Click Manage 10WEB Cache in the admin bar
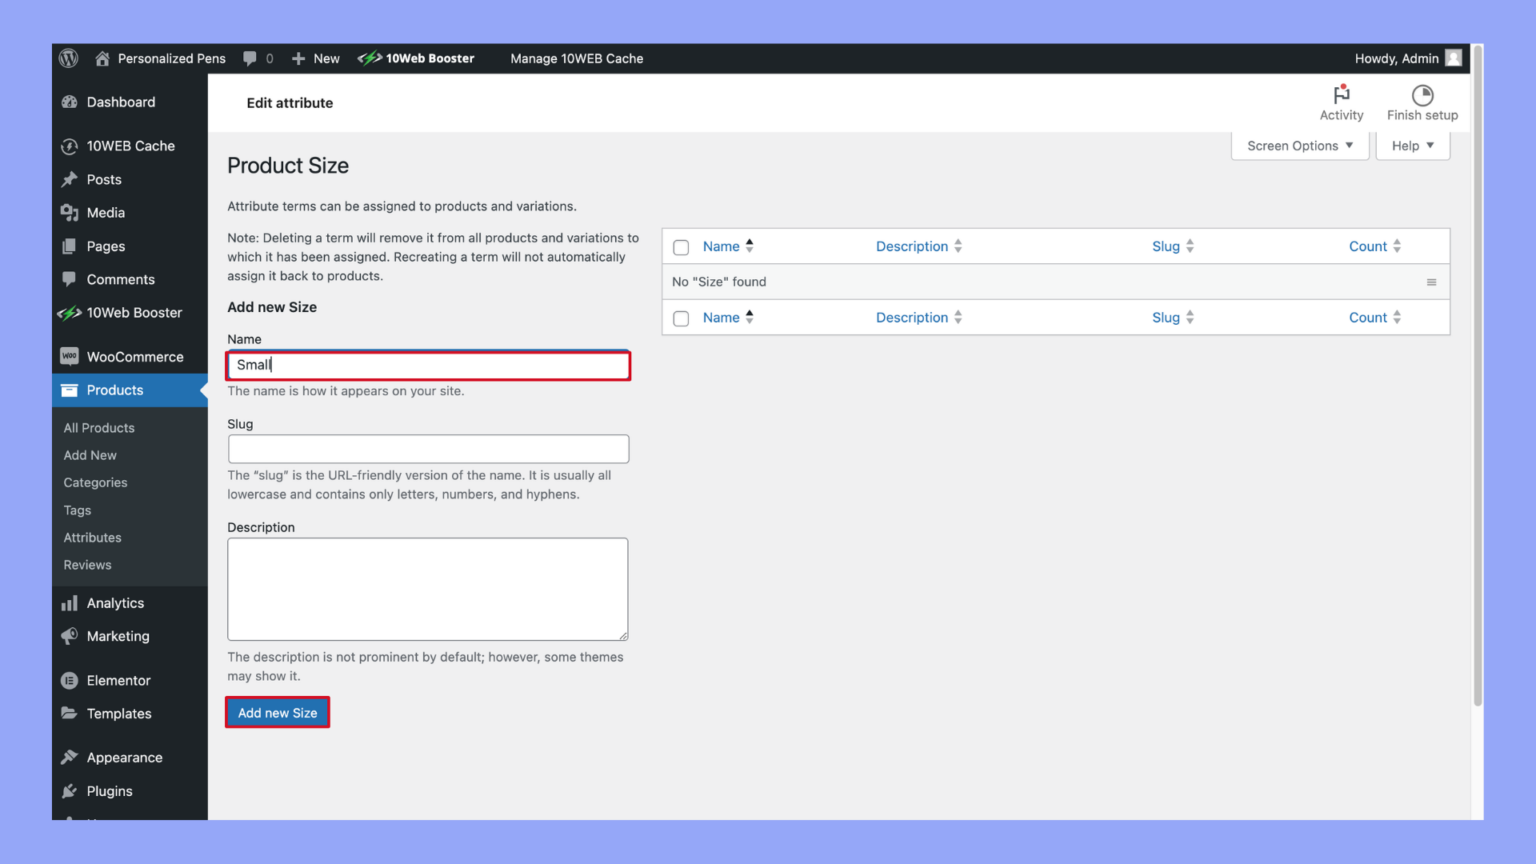Image resolution: width=1536 pixels, height=864 pixels. coord(577,58)
